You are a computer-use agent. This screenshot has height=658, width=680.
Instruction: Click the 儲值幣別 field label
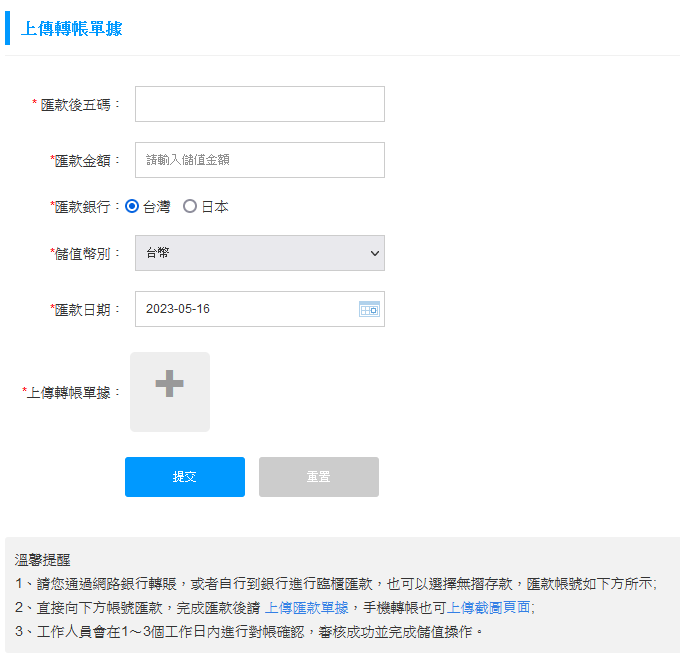pyautogui.click(x=86, y=253)
